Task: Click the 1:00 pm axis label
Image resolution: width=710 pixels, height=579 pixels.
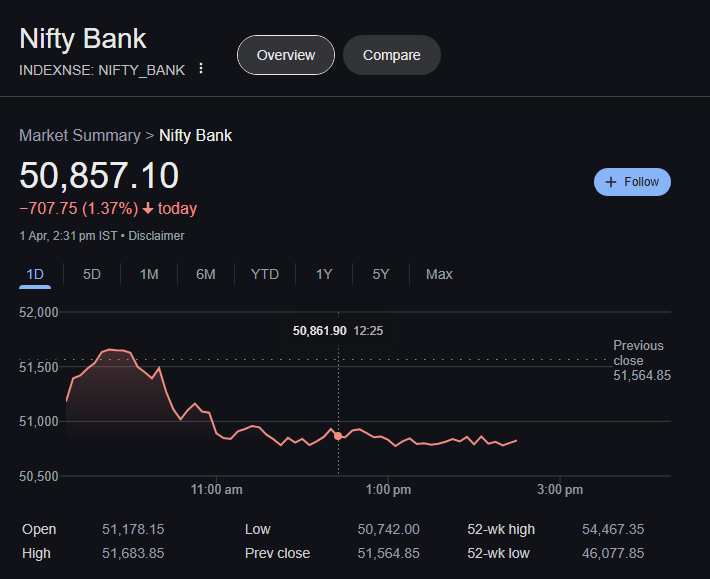Action: (389, 489)
